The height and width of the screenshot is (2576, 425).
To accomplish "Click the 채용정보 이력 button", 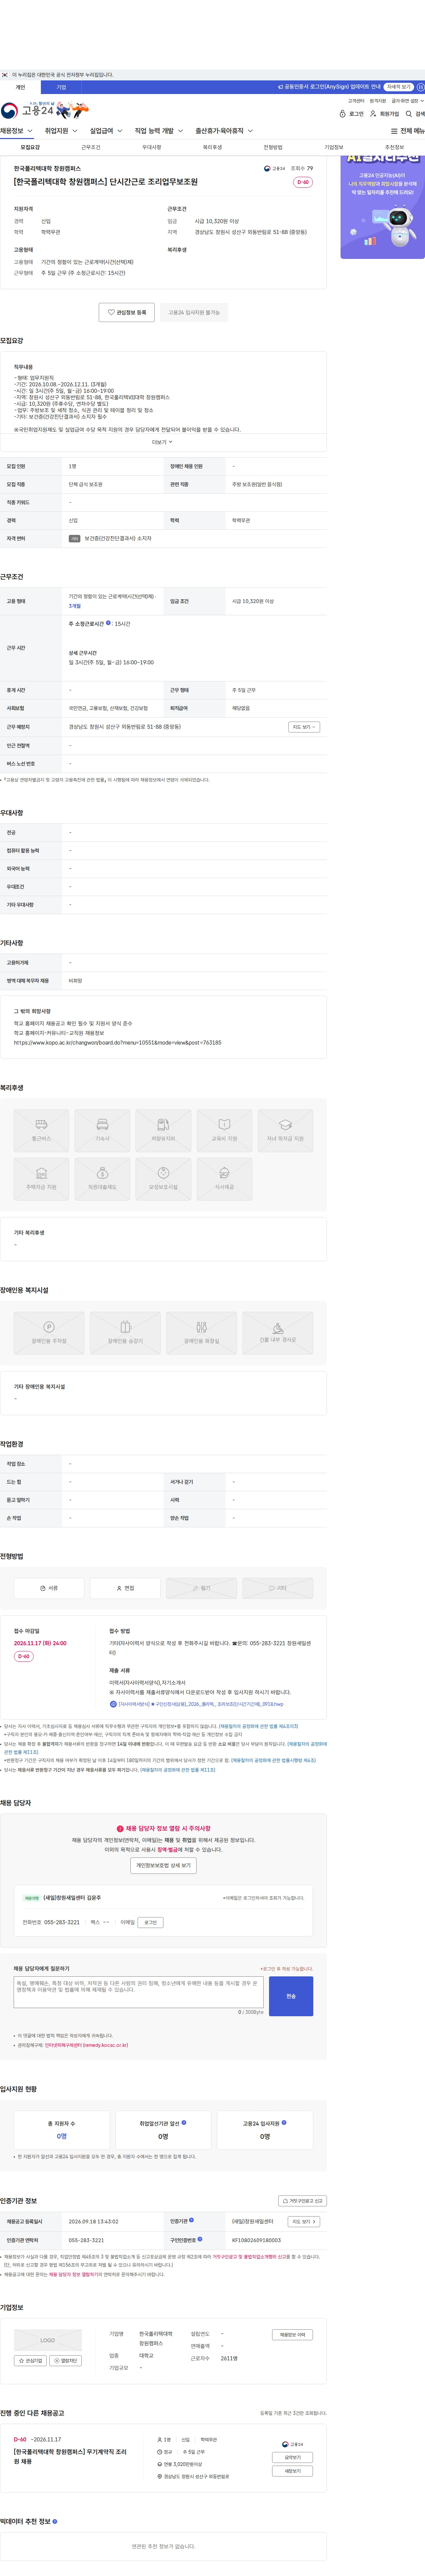I will click(292, 2335).
